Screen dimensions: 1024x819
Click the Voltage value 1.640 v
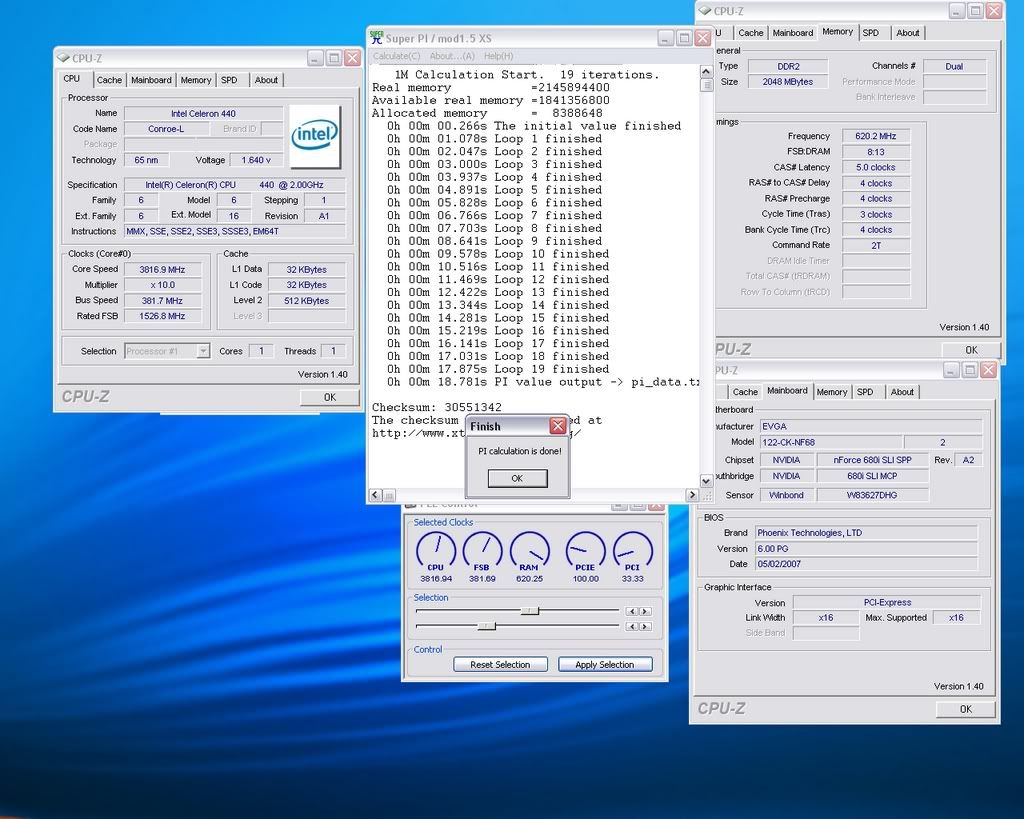256,160
